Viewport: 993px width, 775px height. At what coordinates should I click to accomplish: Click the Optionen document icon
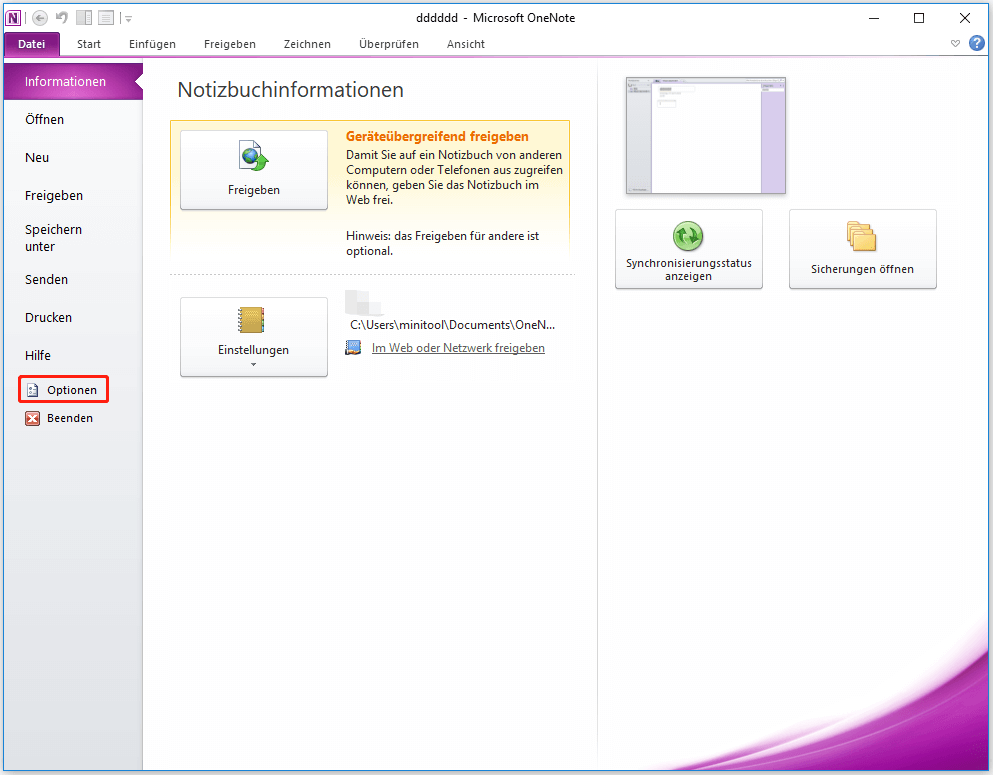point(32,390)
